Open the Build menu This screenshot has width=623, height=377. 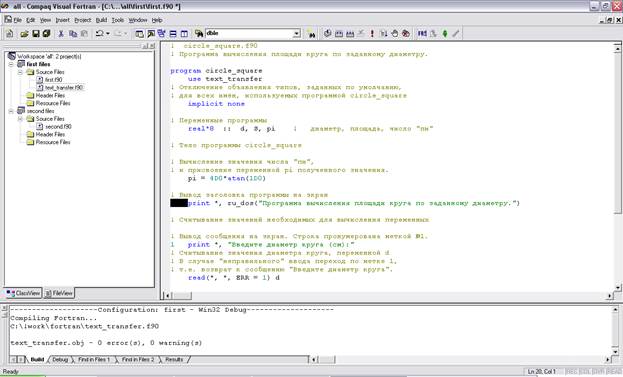click(101, 20)
